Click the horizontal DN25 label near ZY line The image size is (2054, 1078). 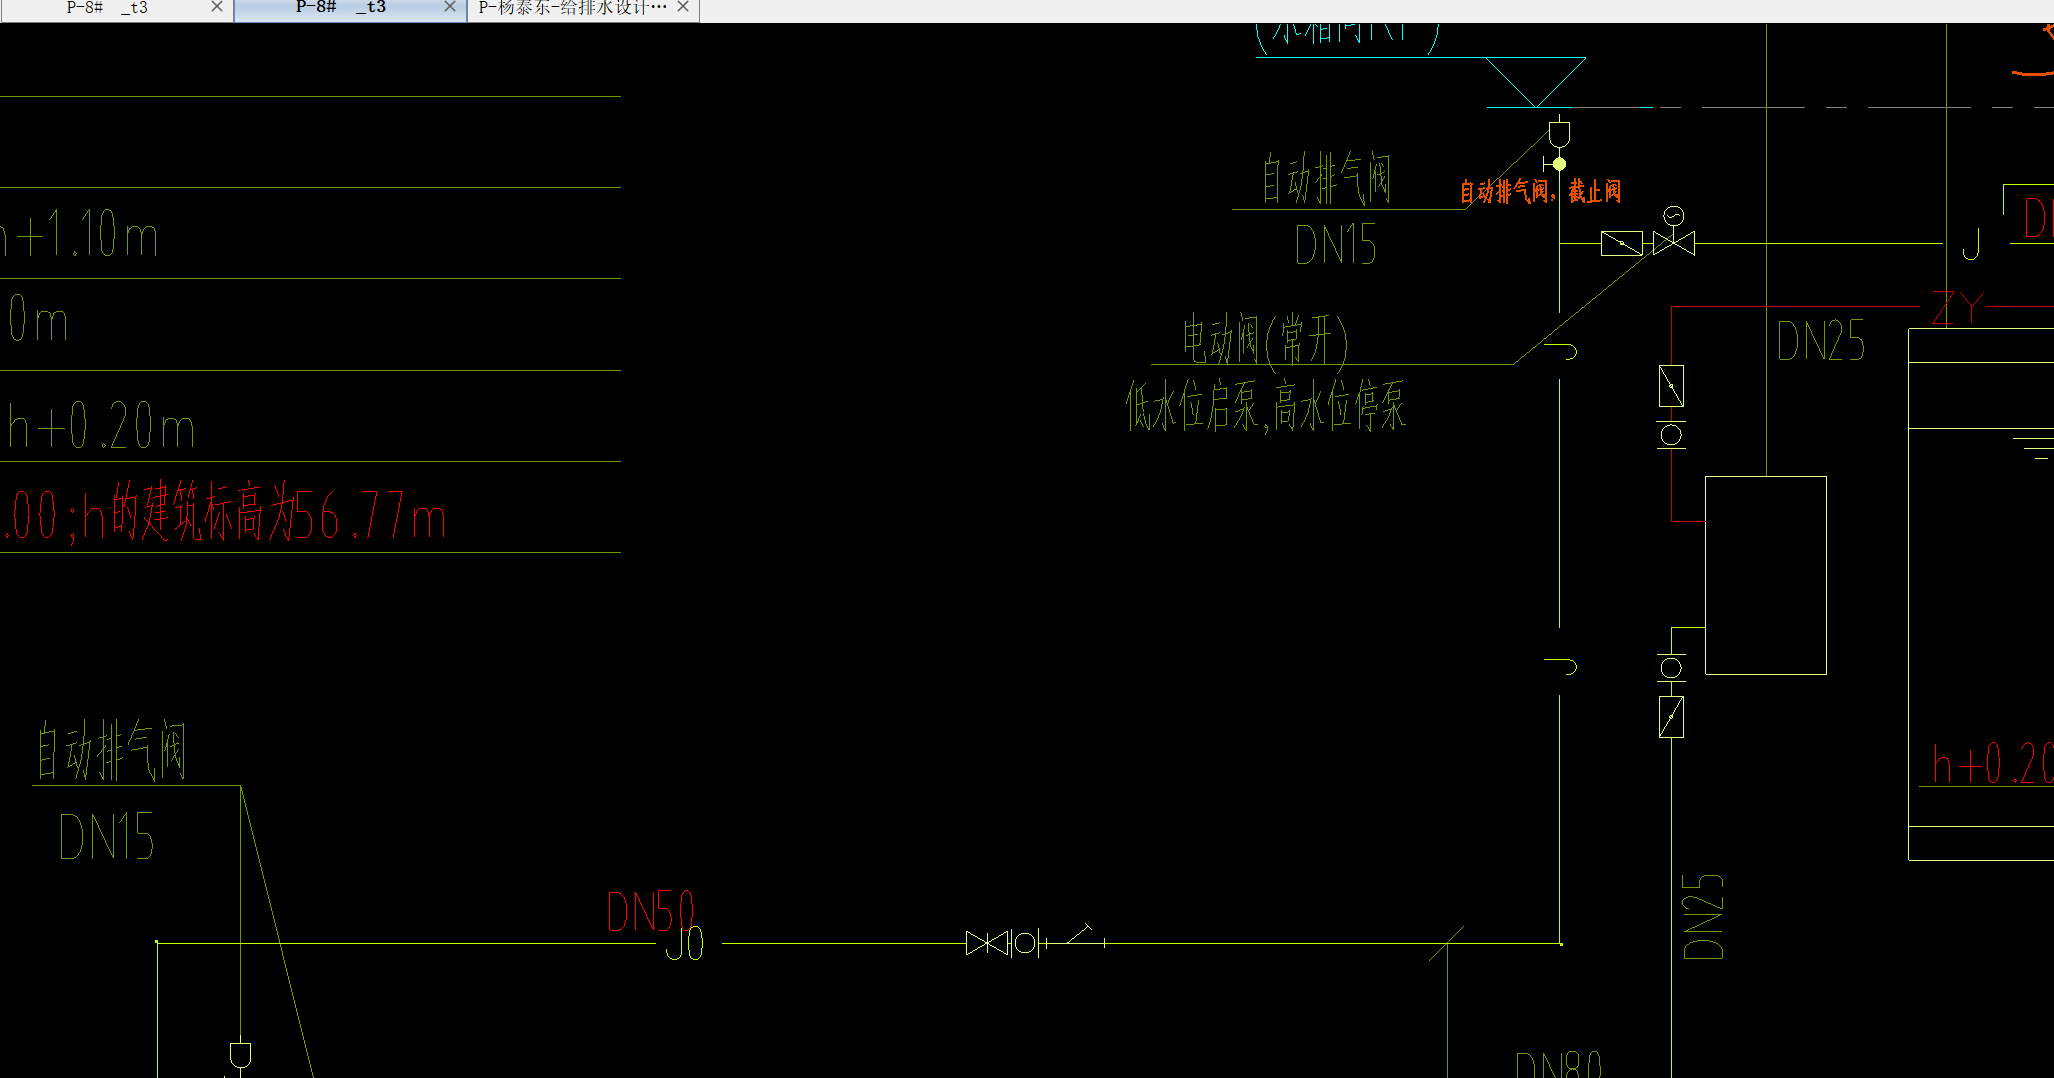tap(1821, 341)
